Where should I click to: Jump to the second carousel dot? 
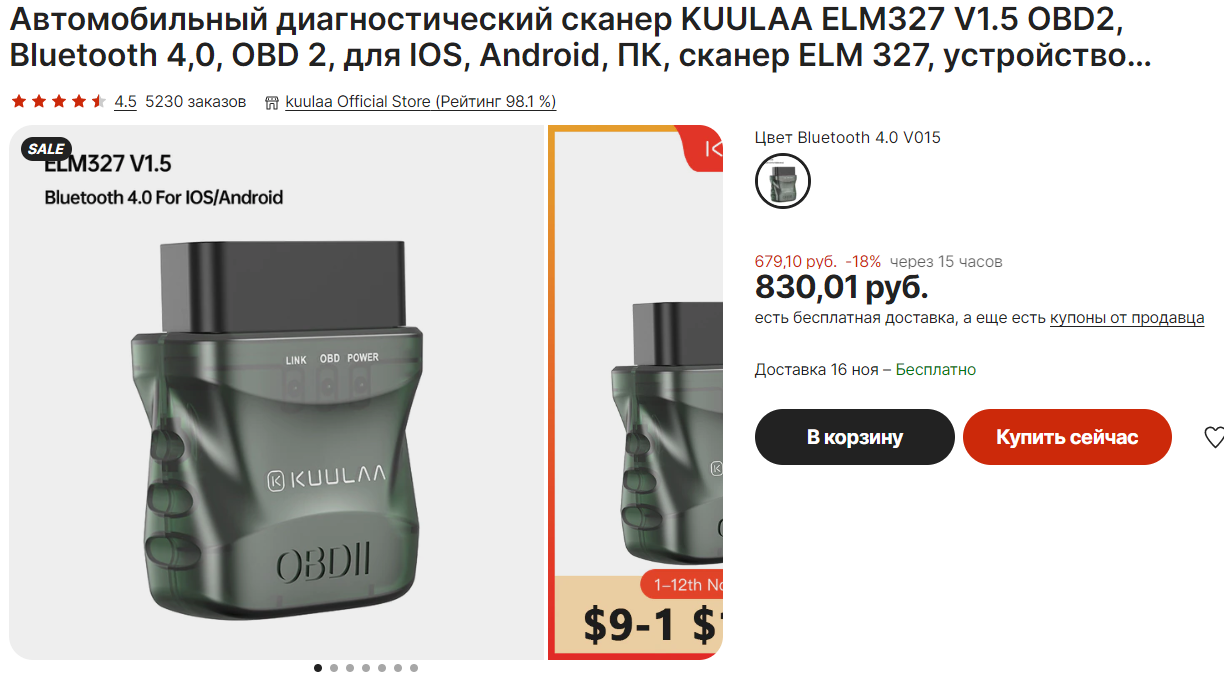[334, 668]
